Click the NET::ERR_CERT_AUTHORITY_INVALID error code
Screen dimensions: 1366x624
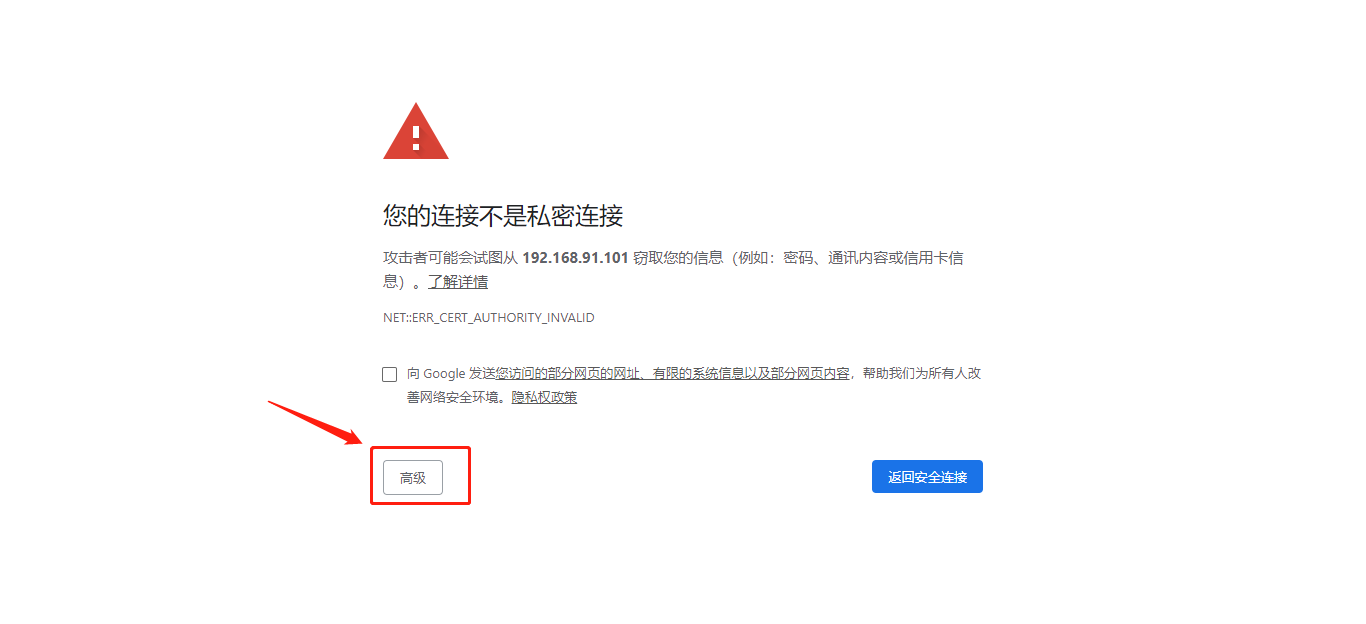coord(489,318)
